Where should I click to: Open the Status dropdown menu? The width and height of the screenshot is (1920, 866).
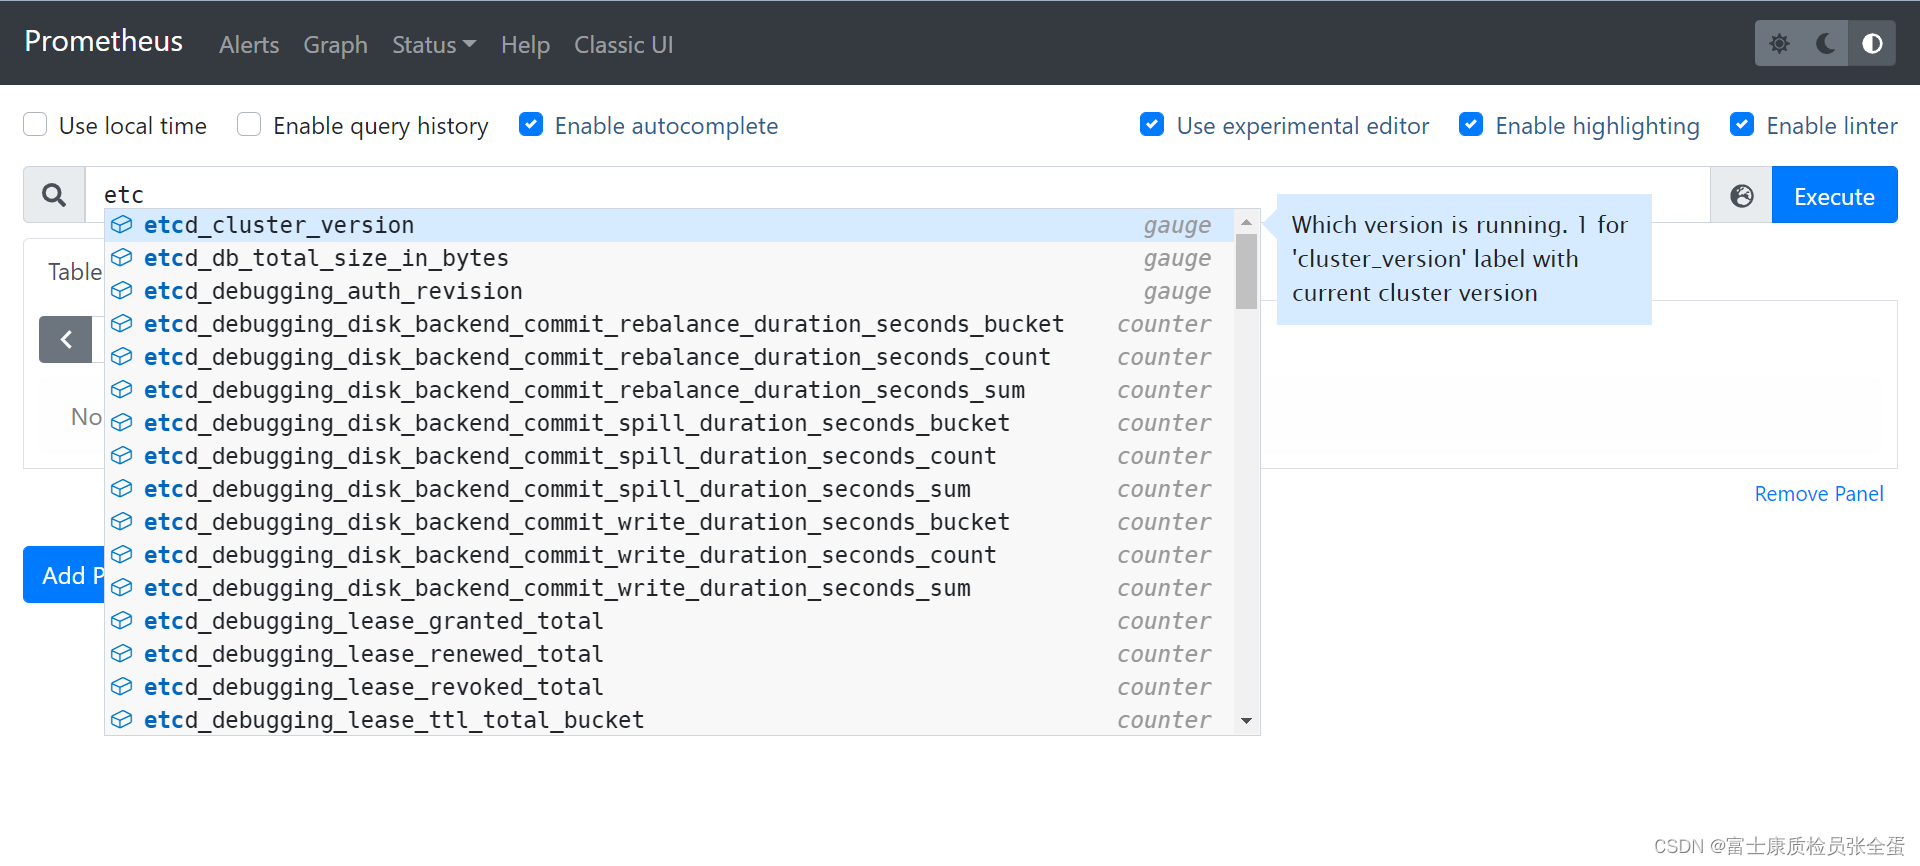tap(434, 45)
